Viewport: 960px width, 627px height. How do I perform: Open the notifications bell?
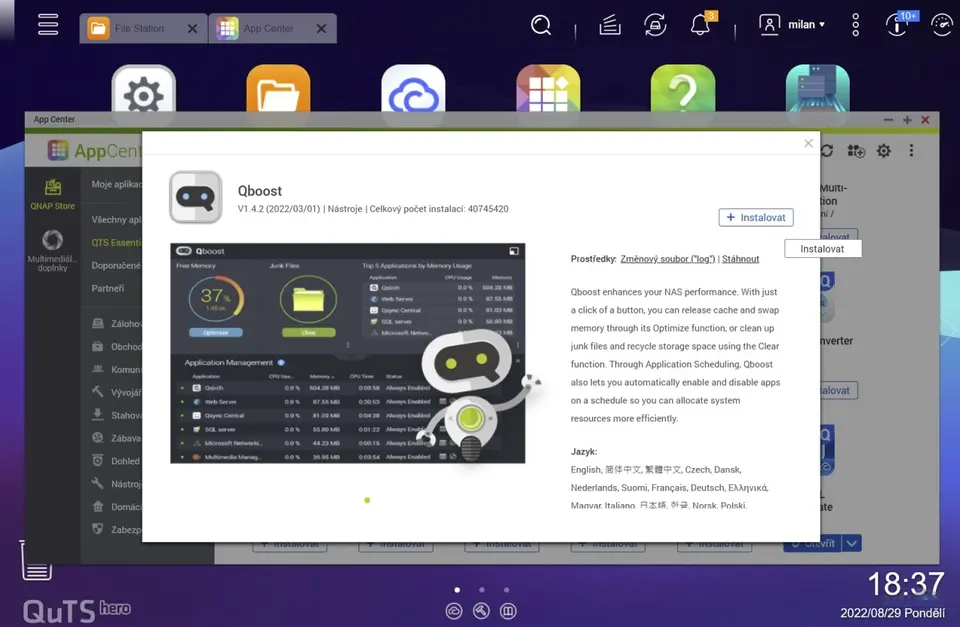(x=700, y=26)
